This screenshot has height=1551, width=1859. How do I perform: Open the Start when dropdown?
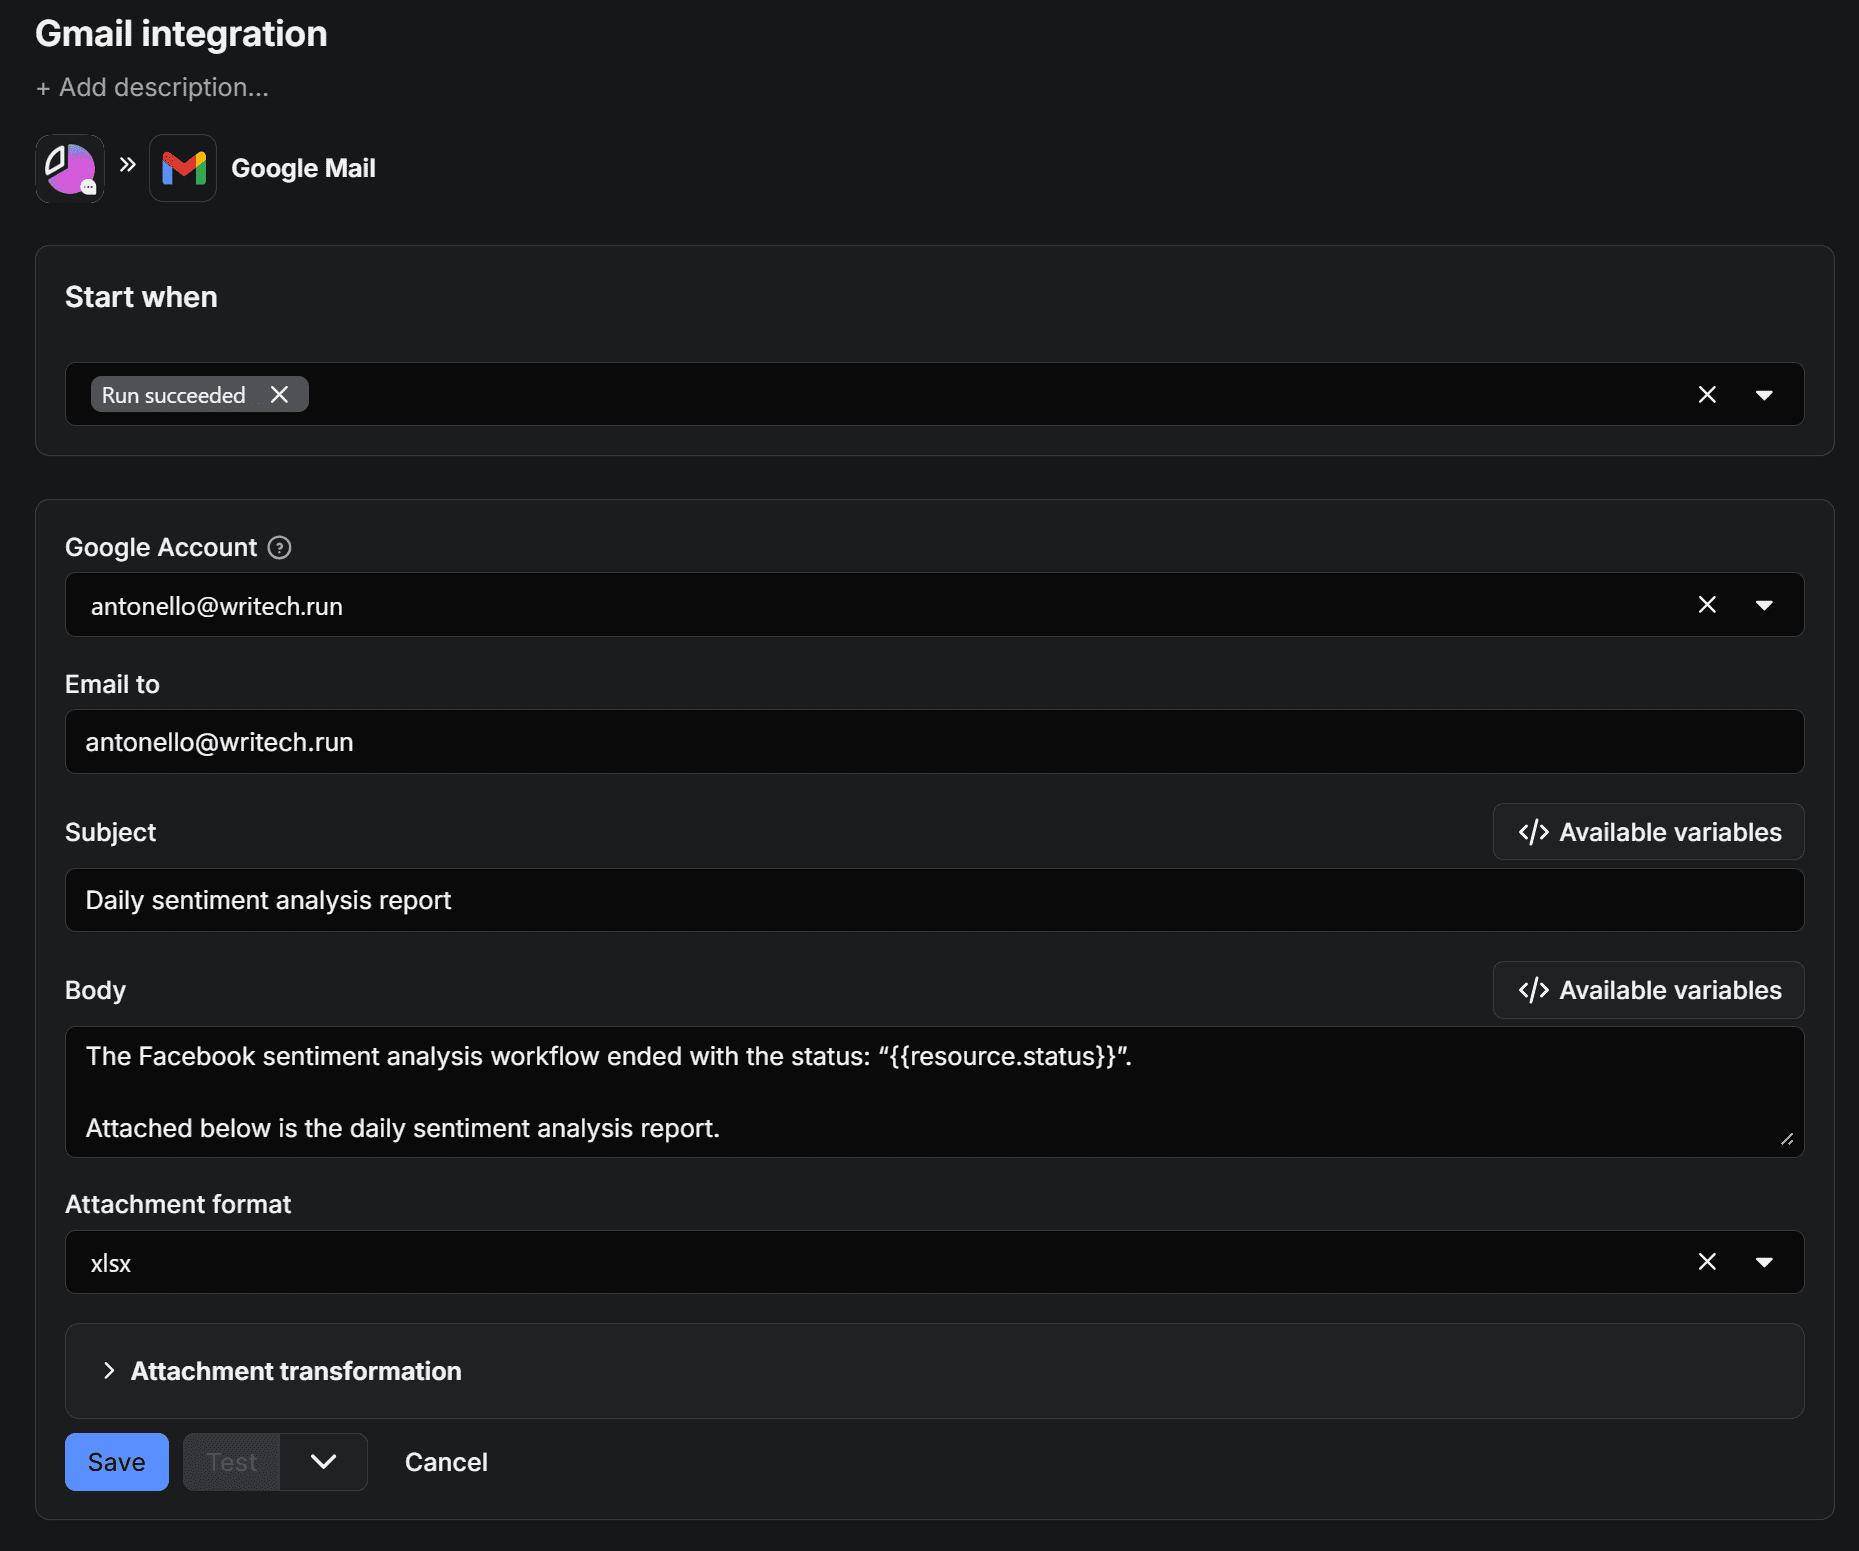pos(1764,394)
